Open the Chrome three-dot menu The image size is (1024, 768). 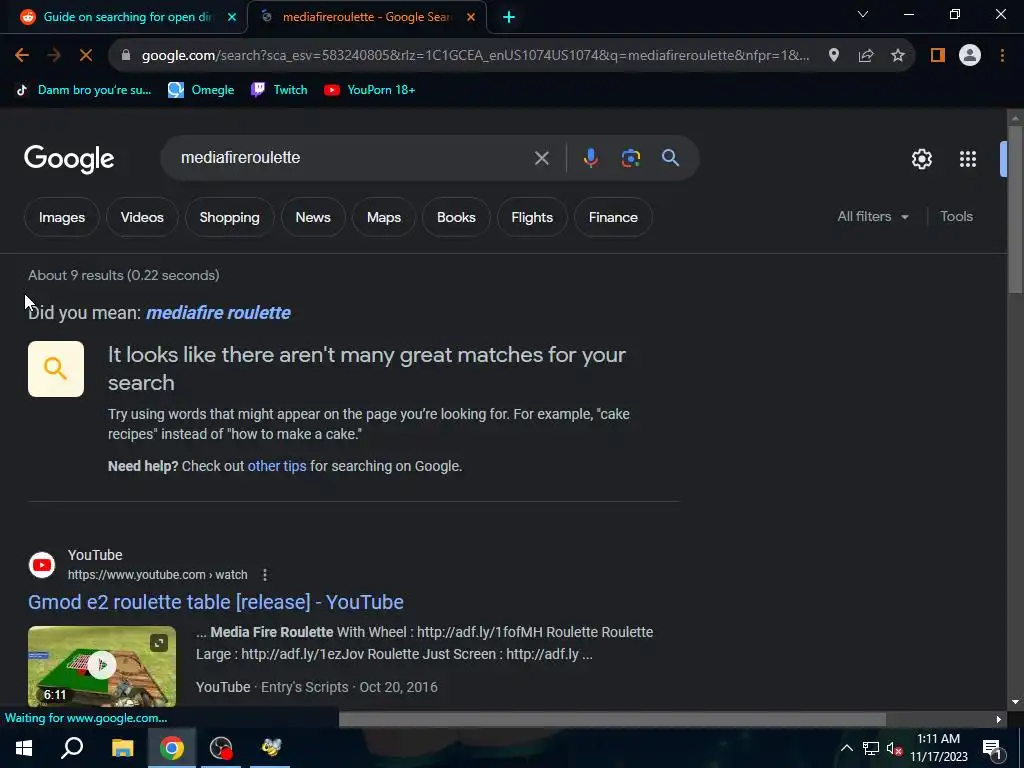click(x=1002, y=56)
